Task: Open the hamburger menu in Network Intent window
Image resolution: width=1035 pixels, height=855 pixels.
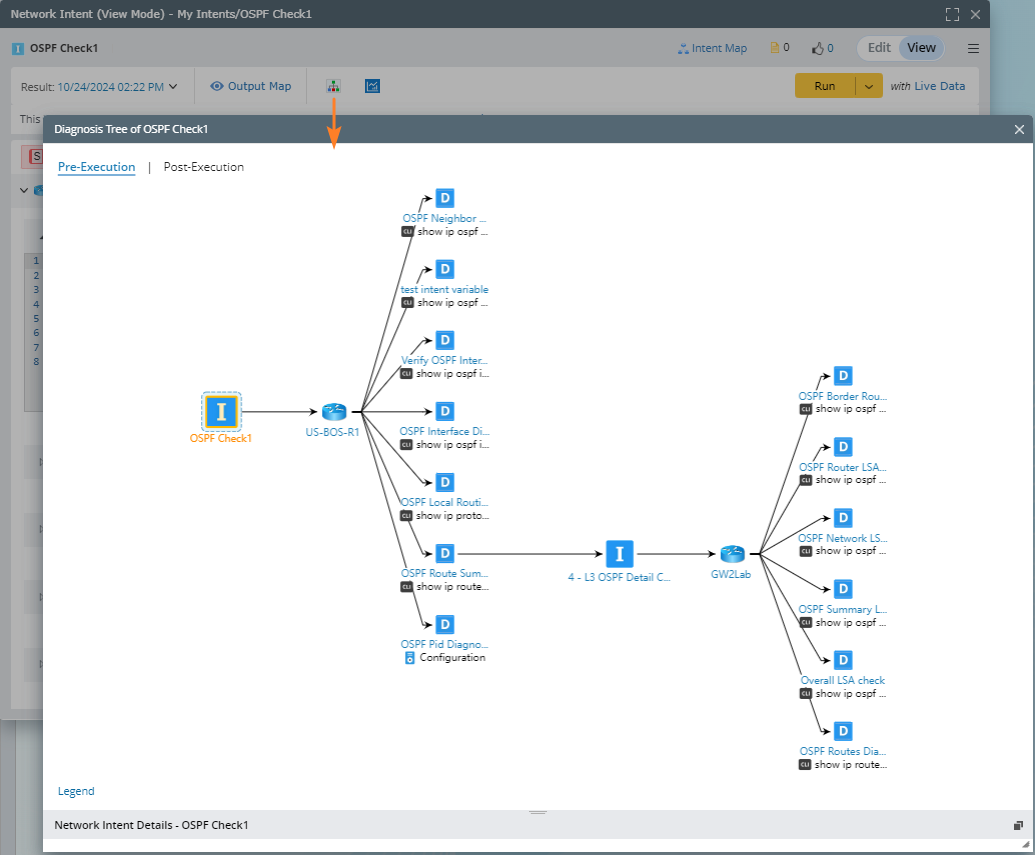Action: (973, 48)
